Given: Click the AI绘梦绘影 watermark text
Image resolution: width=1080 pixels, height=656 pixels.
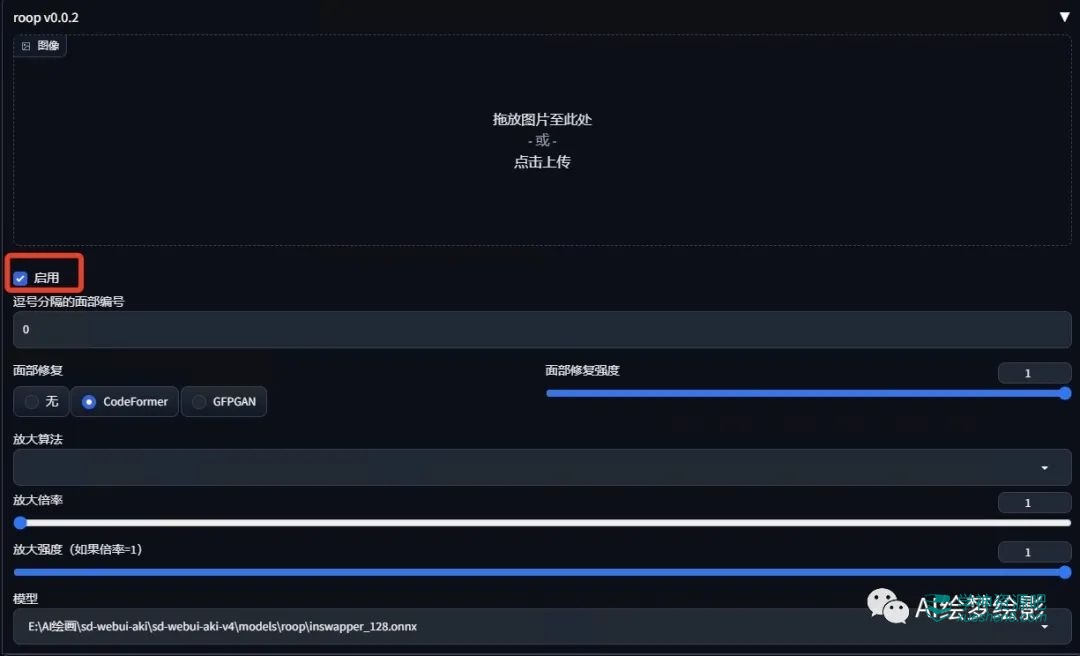Looking at the screenshot, I should coord(980,607).
